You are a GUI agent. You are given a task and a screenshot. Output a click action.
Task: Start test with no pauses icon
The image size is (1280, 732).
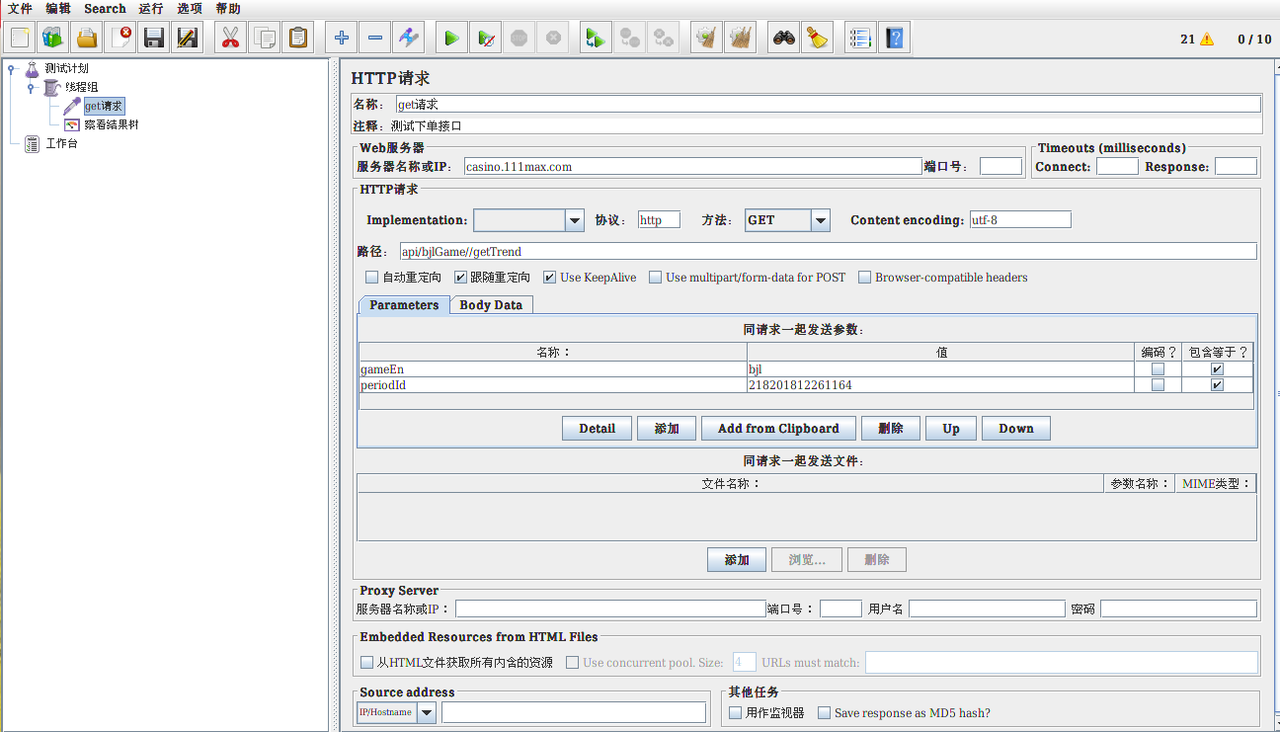[x=485, y=39]
